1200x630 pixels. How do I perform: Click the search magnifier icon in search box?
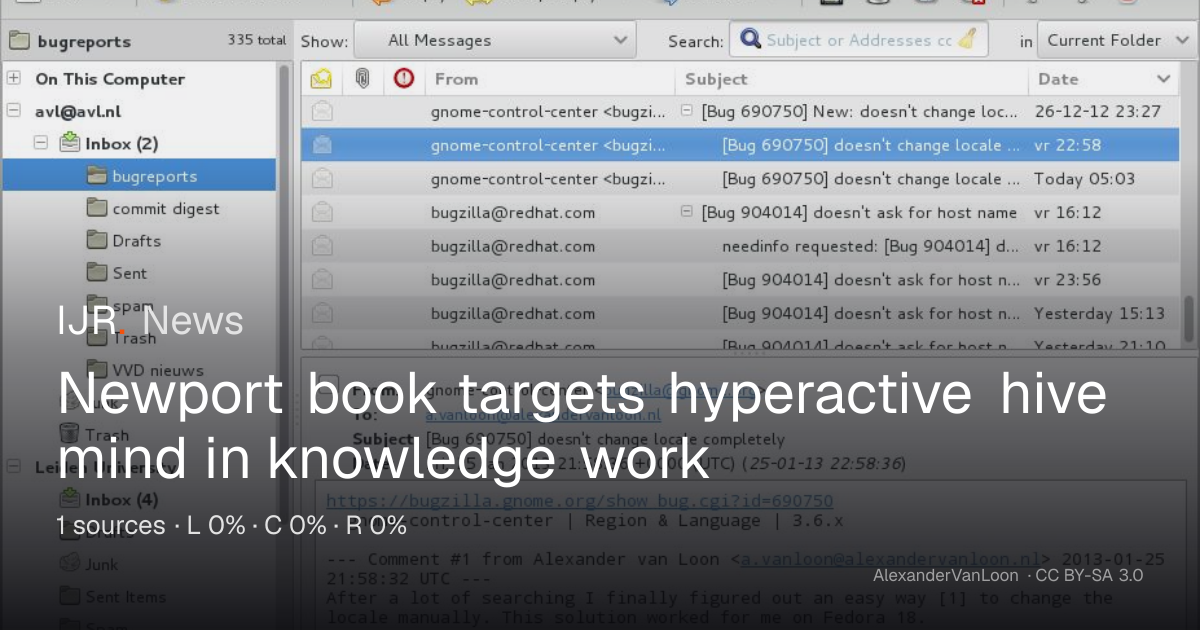749,40
